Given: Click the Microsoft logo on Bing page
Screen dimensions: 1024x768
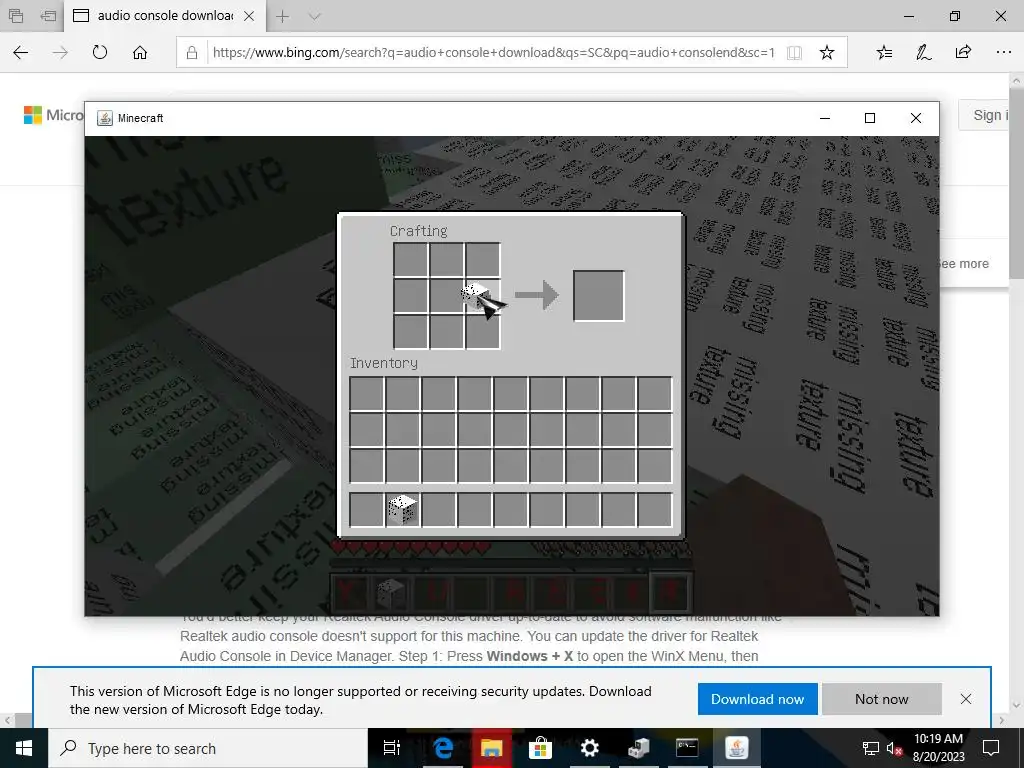Looking at the screenshot, I should pyautogui.click(x=54, y=115).
